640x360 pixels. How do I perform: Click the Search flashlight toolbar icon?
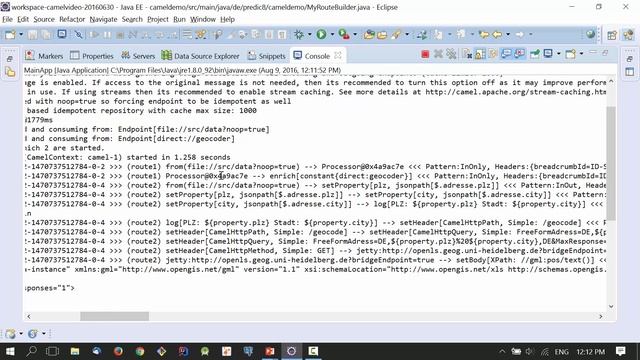click(x=396, y=35)
